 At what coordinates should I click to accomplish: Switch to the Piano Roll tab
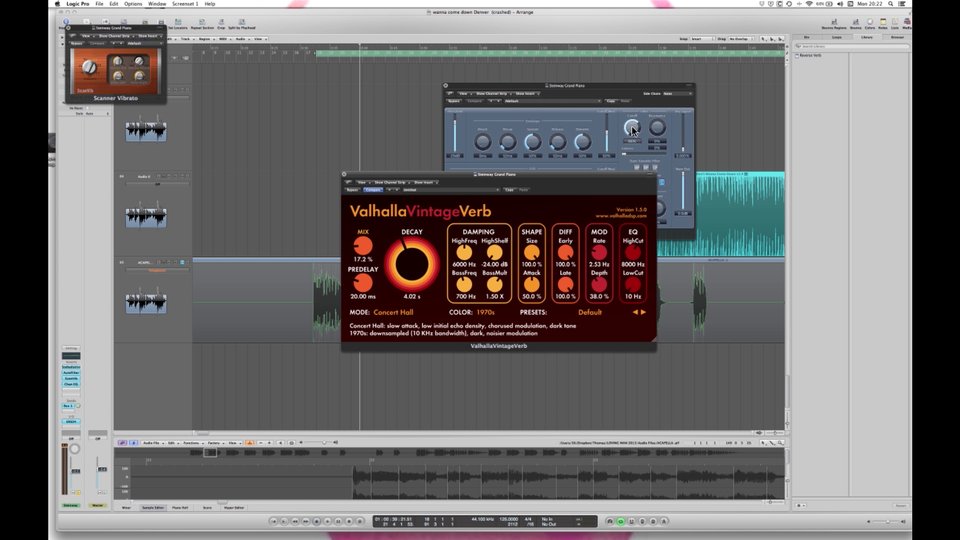coord(180,508)
